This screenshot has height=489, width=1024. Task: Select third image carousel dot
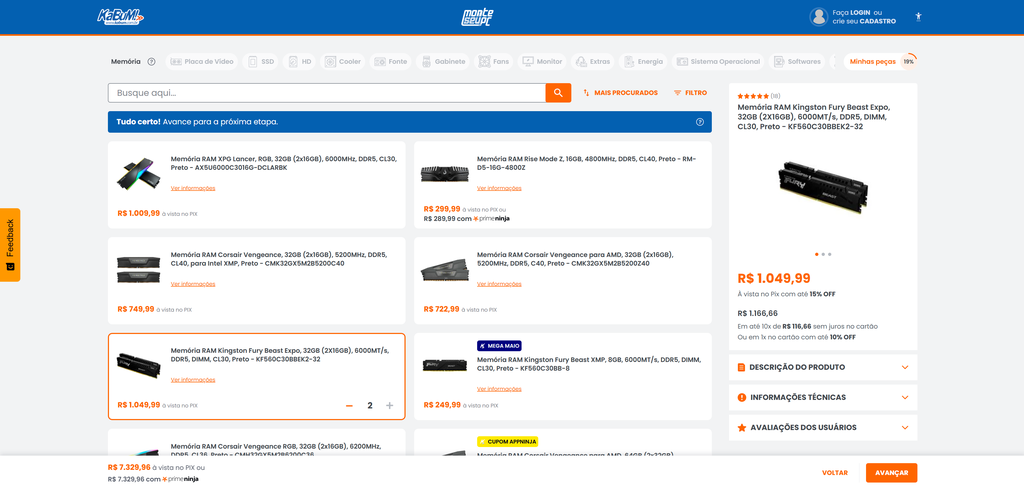[829, 254]
